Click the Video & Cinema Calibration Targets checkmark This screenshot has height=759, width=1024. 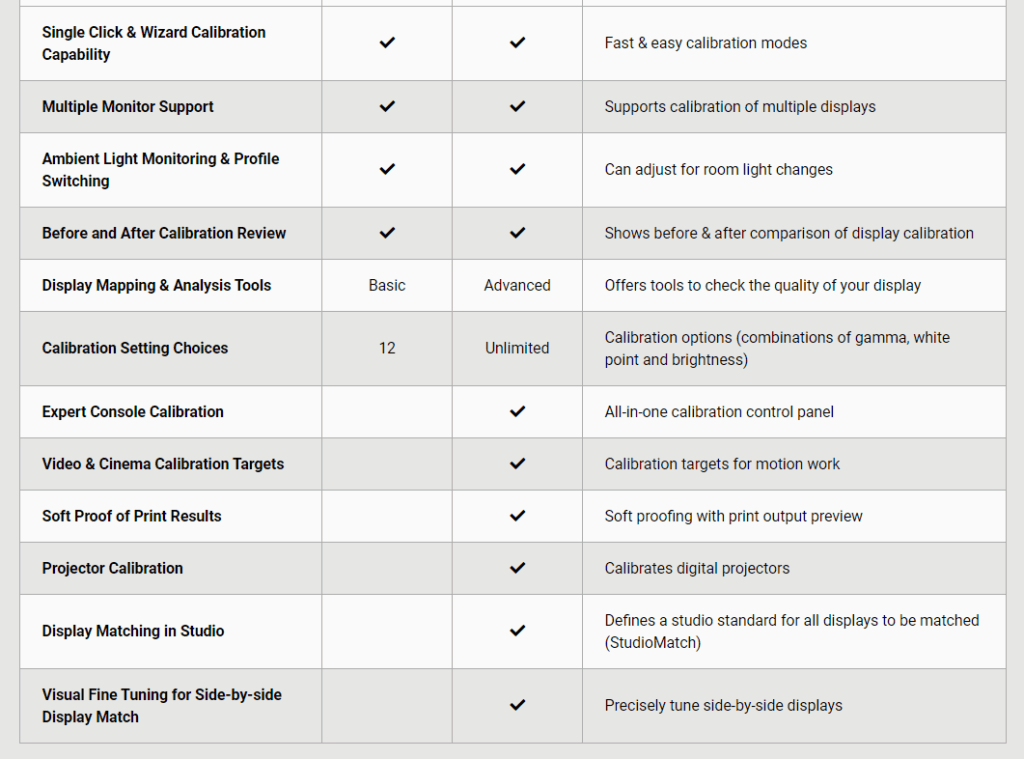coord(517,464)
